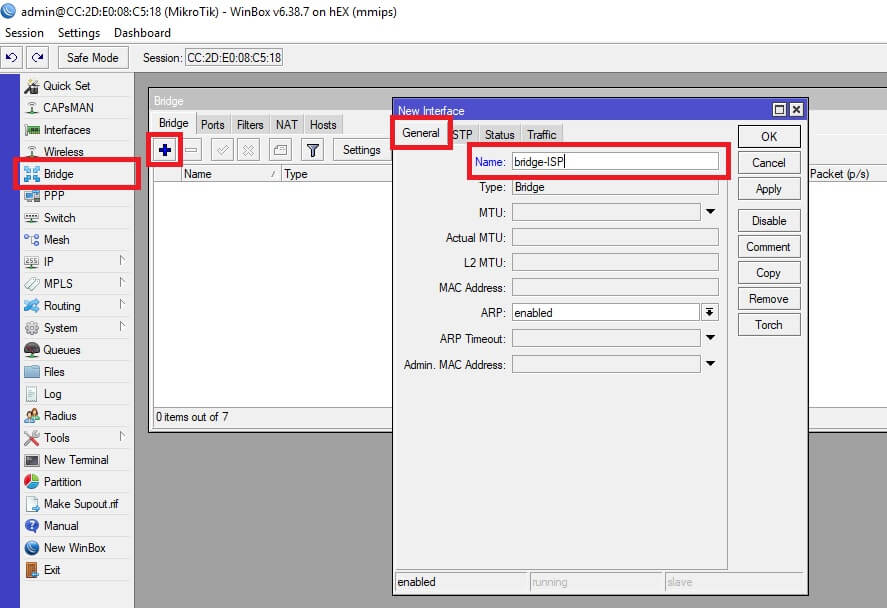This screenshot has height=608, width=887.
Task: Sort by the Name column header
Action: (x=231, y=174)
